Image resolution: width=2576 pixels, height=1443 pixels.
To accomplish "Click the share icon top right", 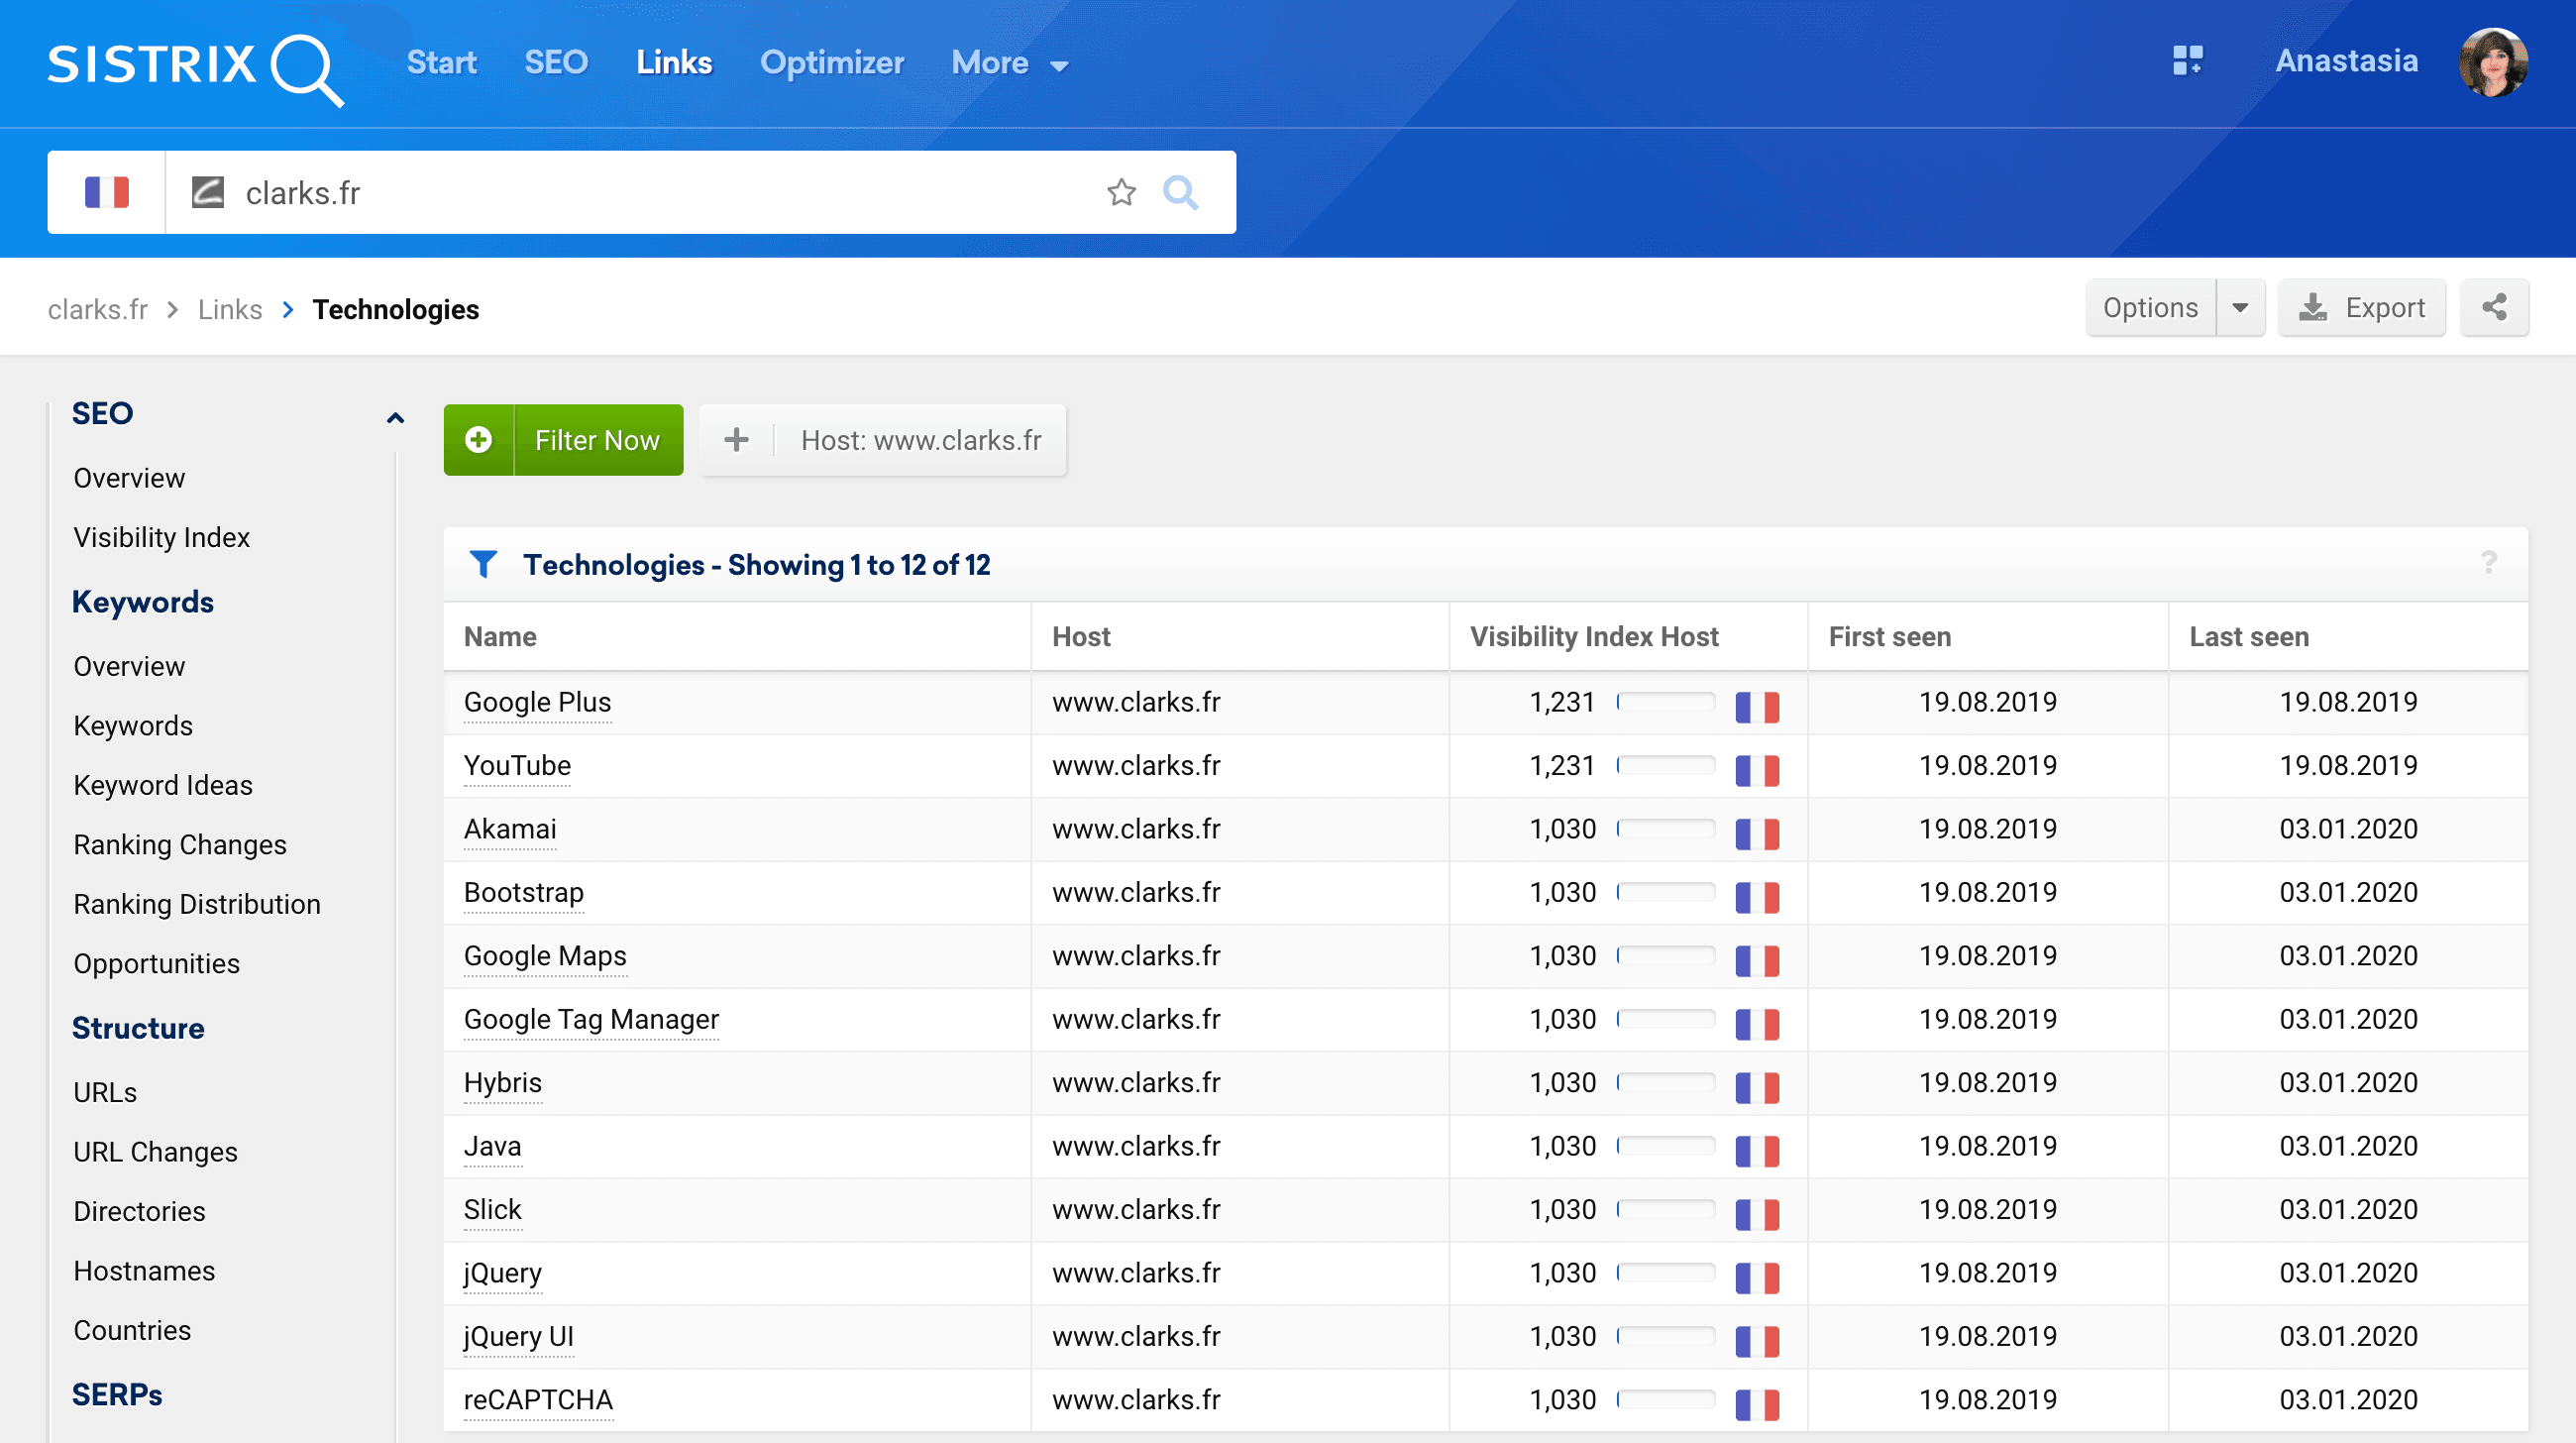I will click(2493, 308).
